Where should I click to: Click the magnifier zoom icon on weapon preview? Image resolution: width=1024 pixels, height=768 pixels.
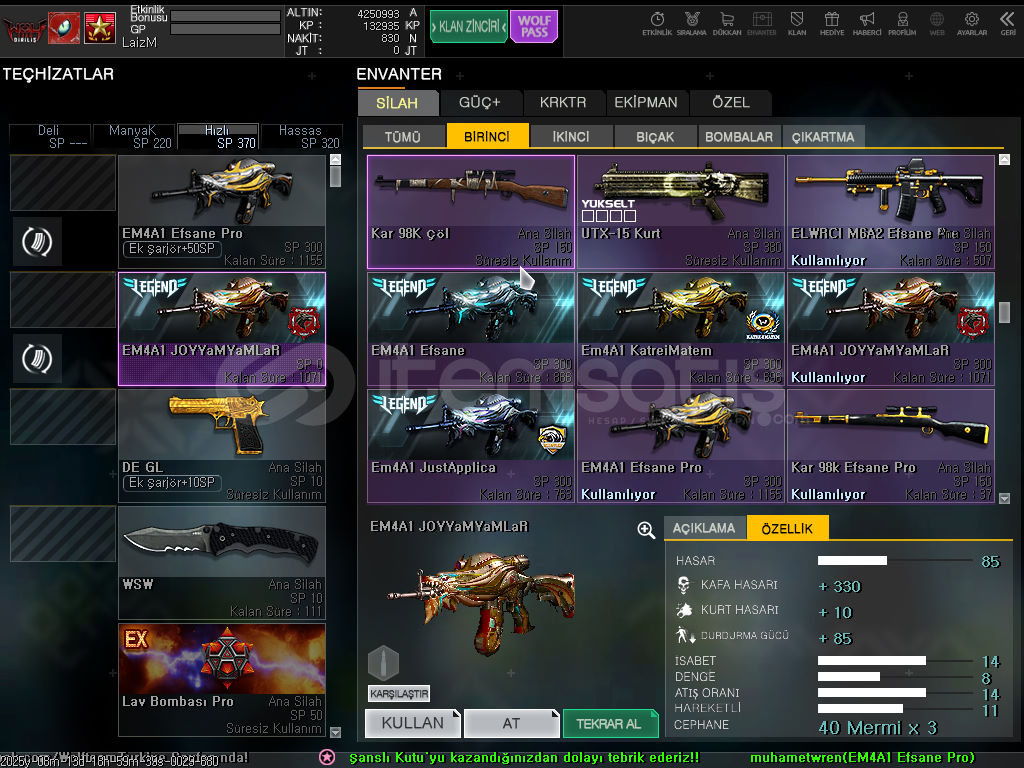646,530
